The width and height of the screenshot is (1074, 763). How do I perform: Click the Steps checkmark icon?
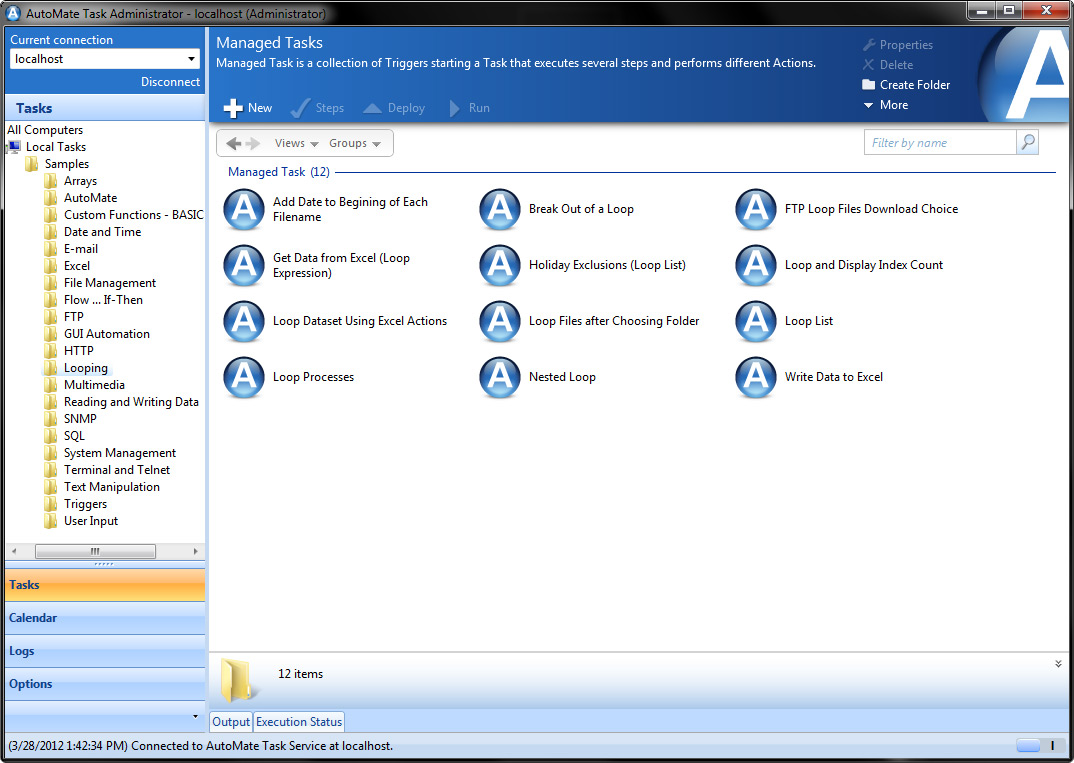coord(301,108)
